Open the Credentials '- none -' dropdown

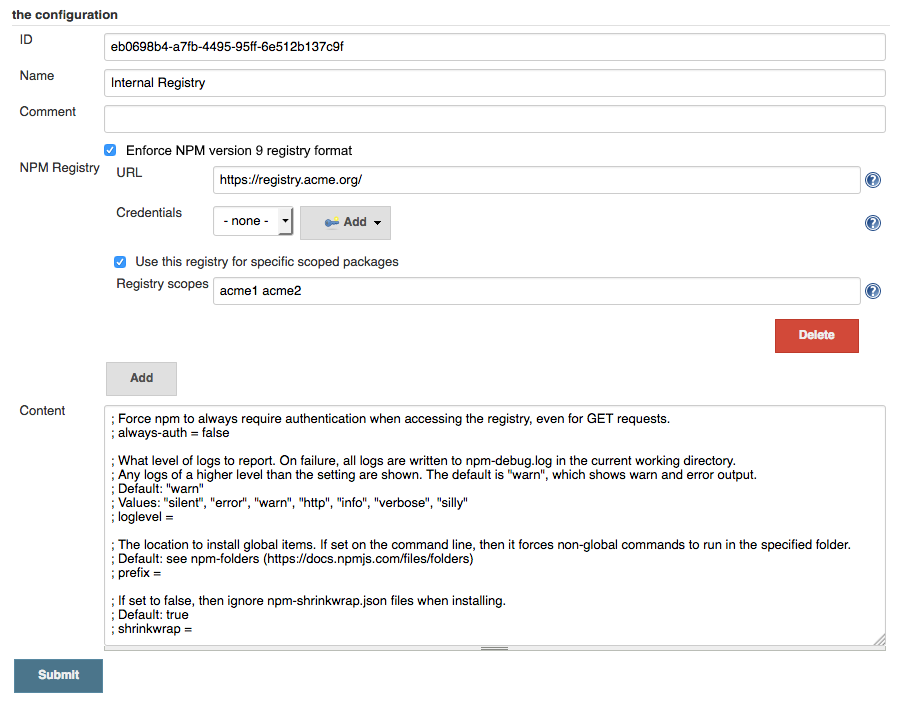(x=253, y=222)
